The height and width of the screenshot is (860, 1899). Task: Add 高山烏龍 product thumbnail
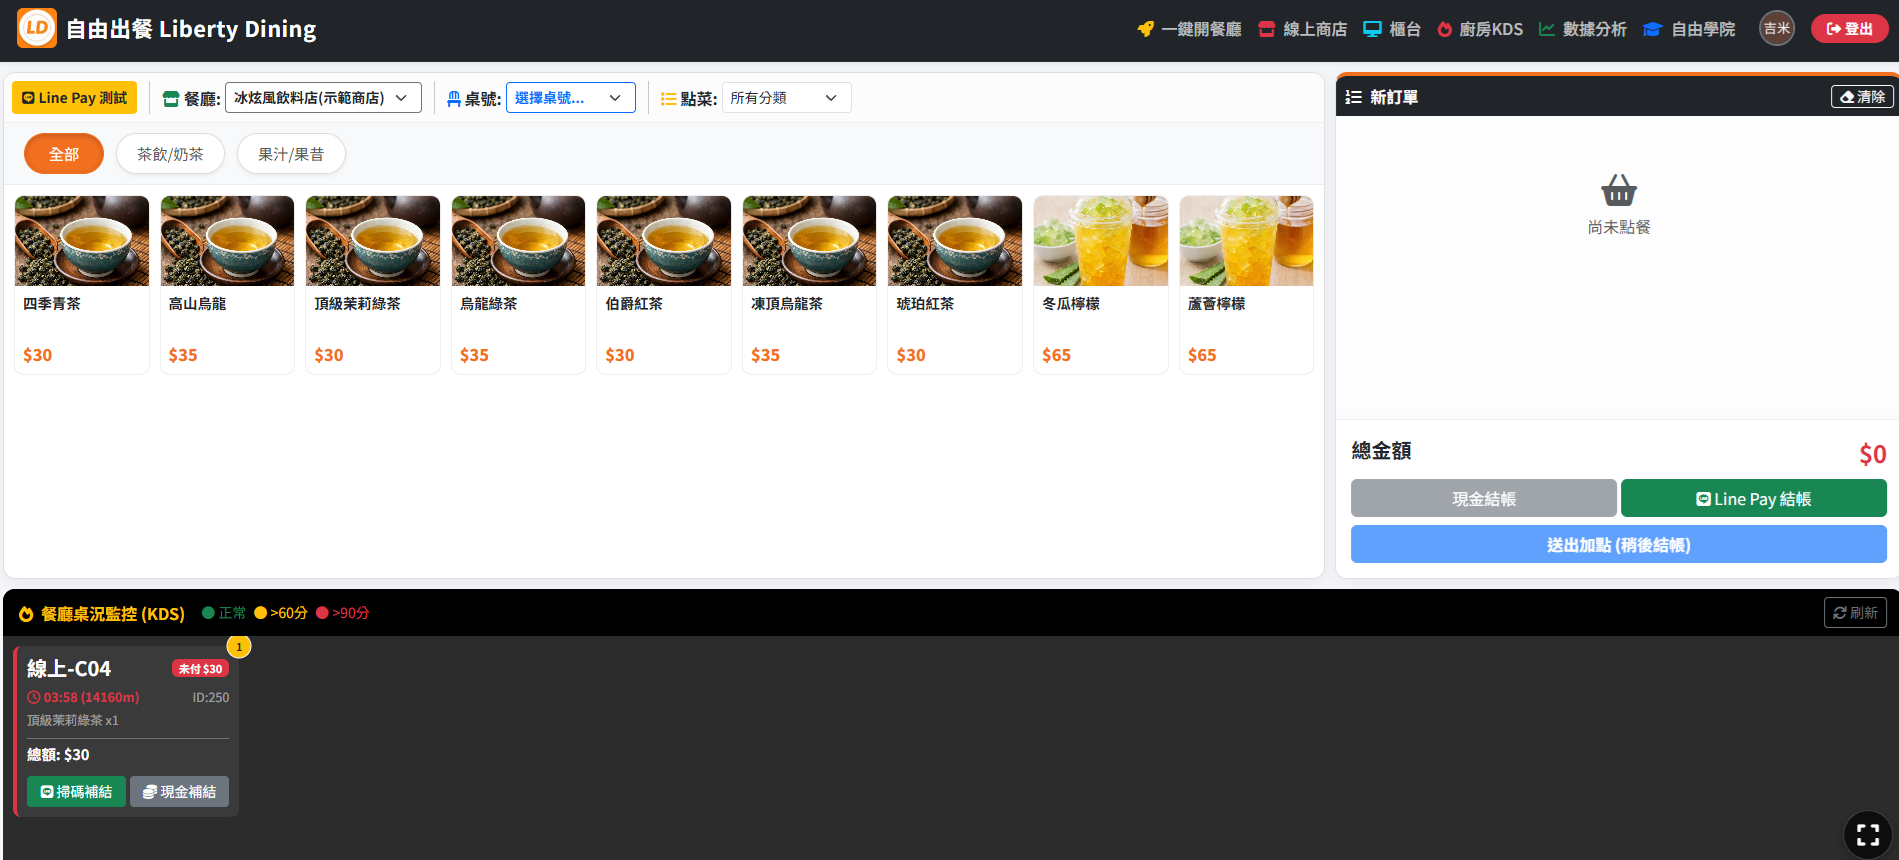click(x=227, y=241)
